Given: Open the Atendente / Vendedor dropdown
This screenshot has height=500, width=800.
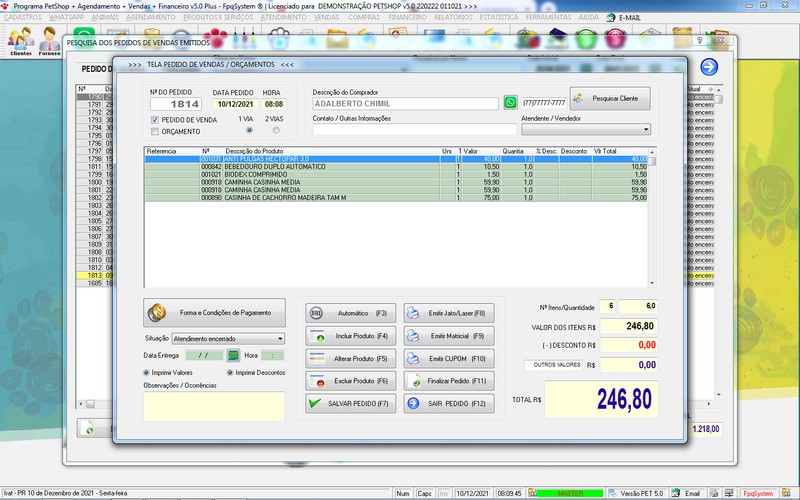Looking at the screenshot, I should click(x=586, y=130).
